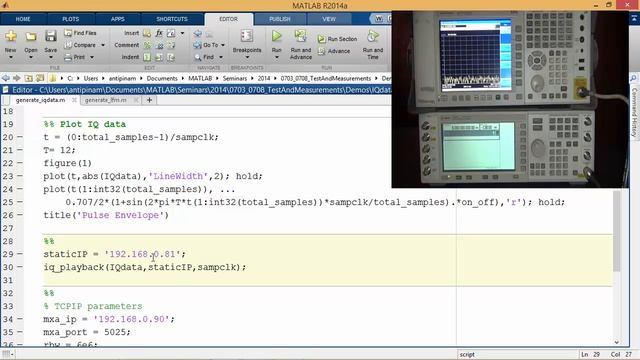Toggle breakpoint dash on line 20
Viewport: 640px width, 360px height.
(20, 137)
